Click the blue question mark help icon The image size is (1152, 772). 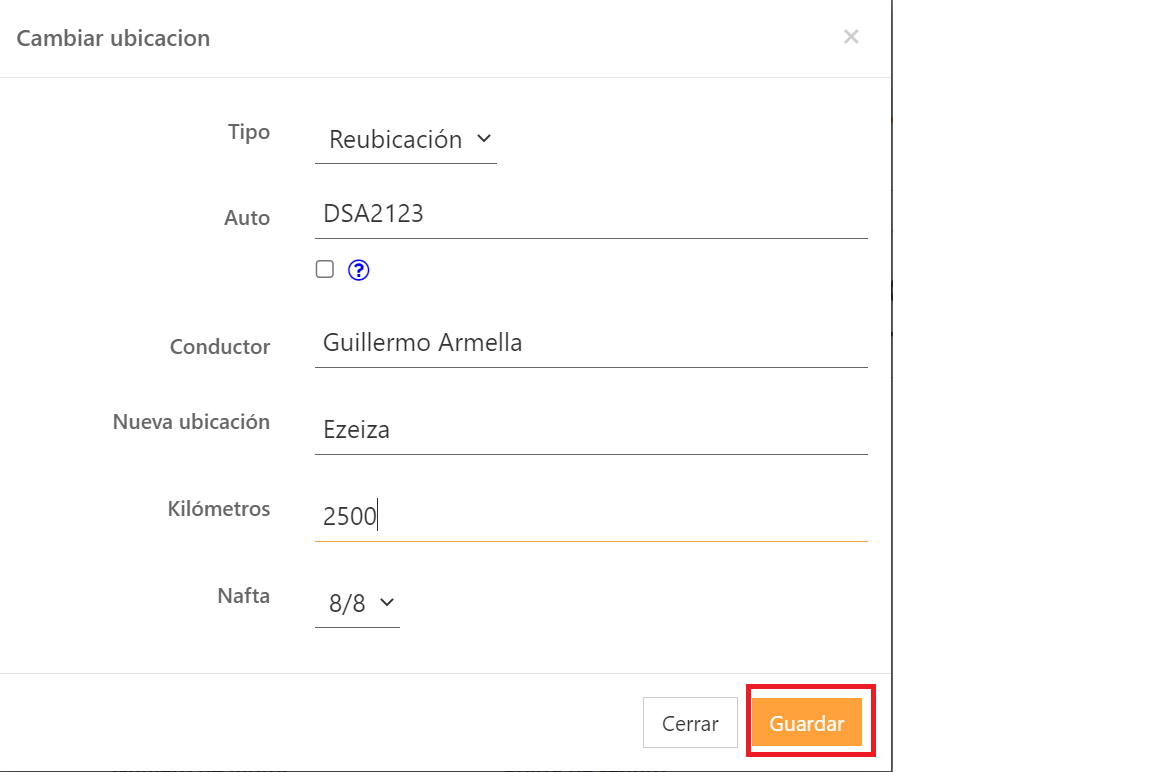coord(359,270)
